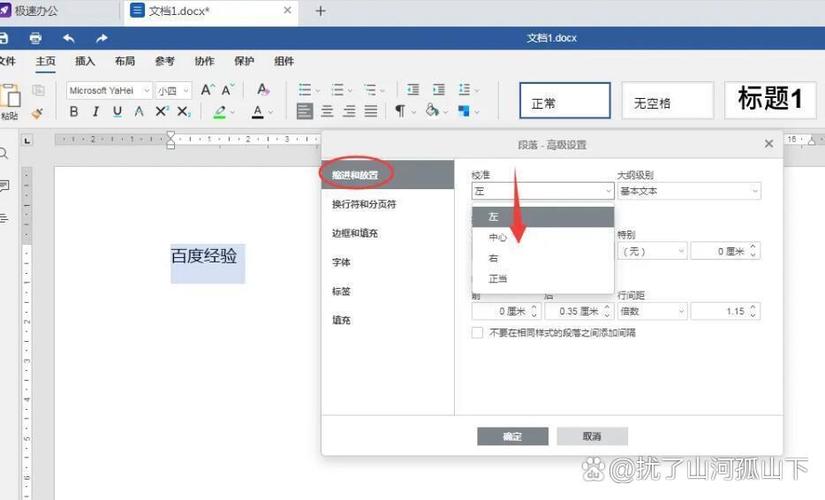This screenshot has height=500, width=825.
Task: Switch to the 插入 tab
Action: [85, 61]
